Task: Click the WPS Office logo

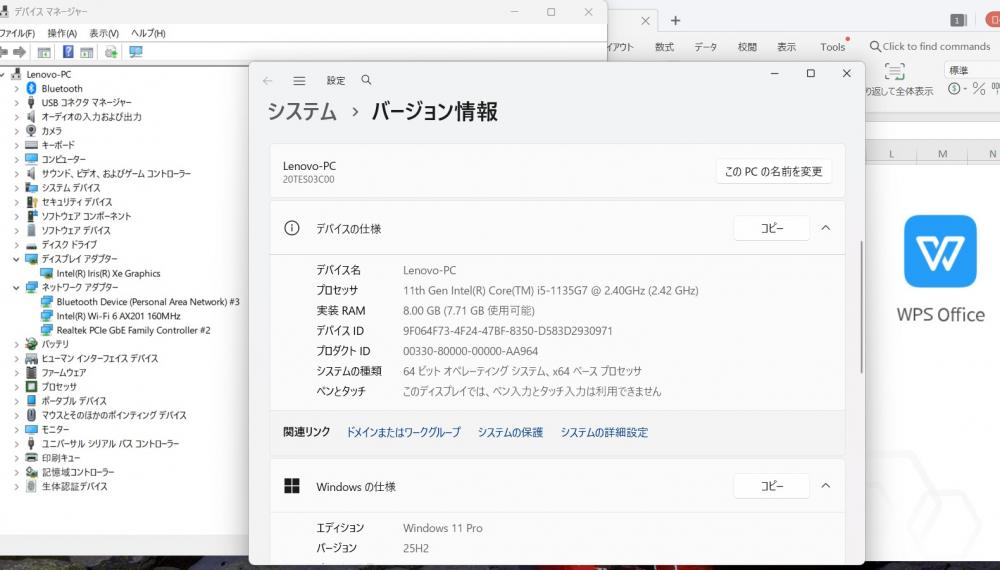Action: (x=940, y=251)
